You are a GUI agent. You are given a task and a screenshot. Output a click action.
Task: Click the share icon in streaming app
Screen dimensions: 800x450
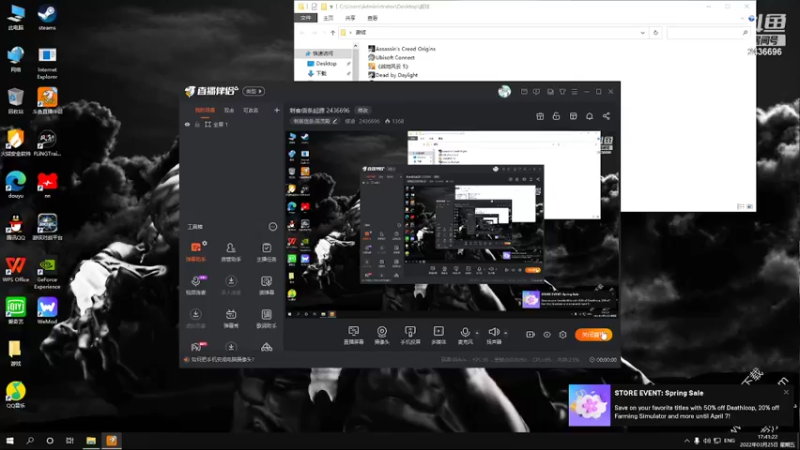pyautogui.click(x=606, y=116)
